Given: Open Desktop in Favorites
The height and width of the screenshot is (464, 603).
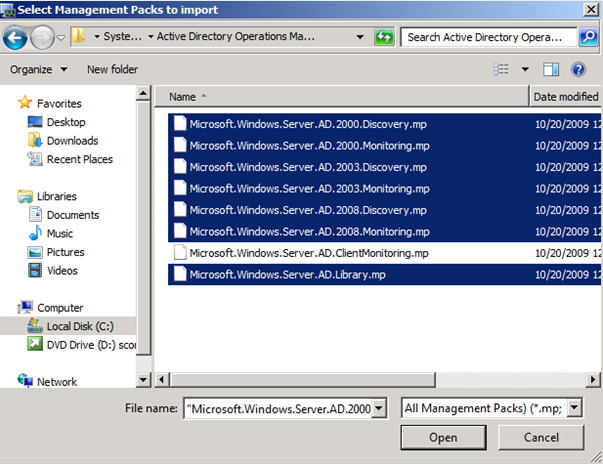Looking at the screenshot, I should [x=66, y=122].
